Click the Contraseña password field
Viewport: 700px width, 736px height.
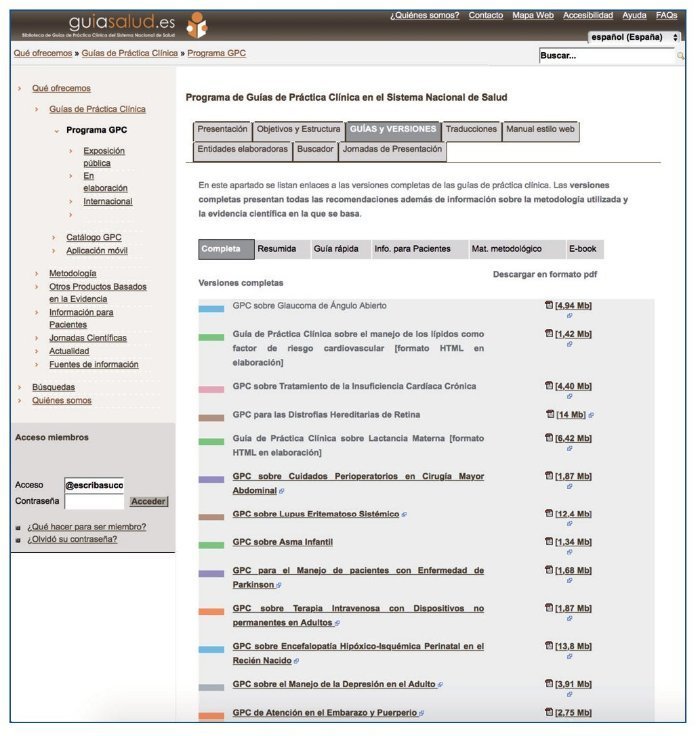[x=94, y=501]
